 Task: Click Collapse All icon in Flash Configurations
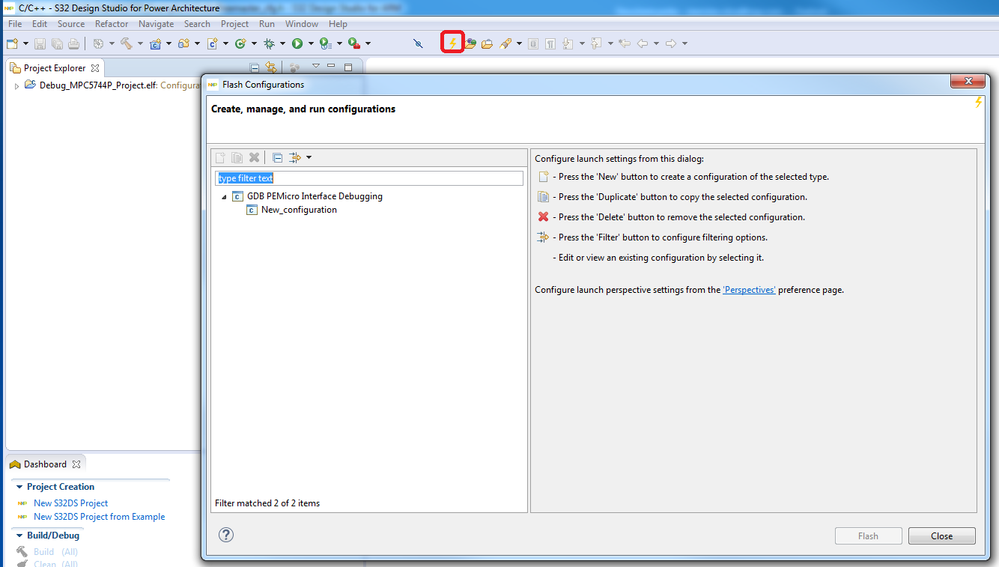(x=277, y=157)
